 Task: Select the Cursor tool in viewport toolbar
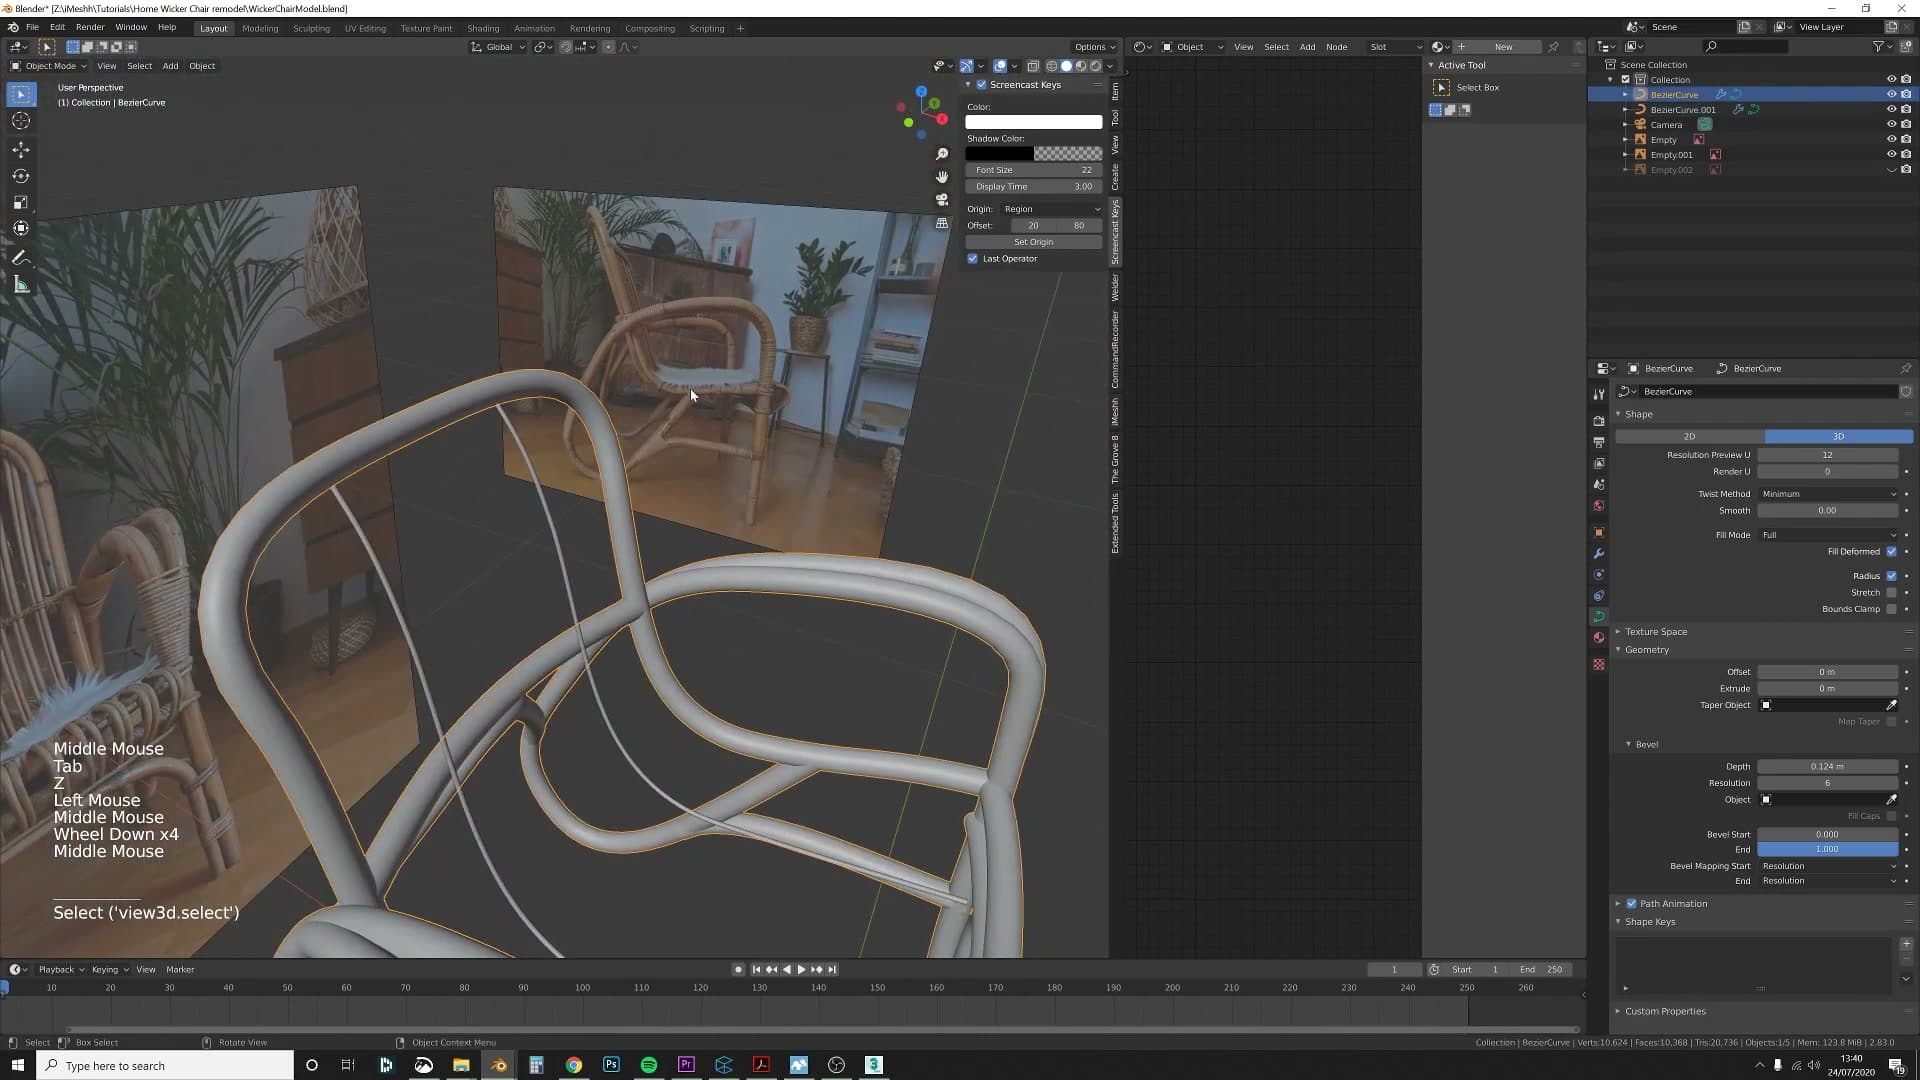click(21, 121)
